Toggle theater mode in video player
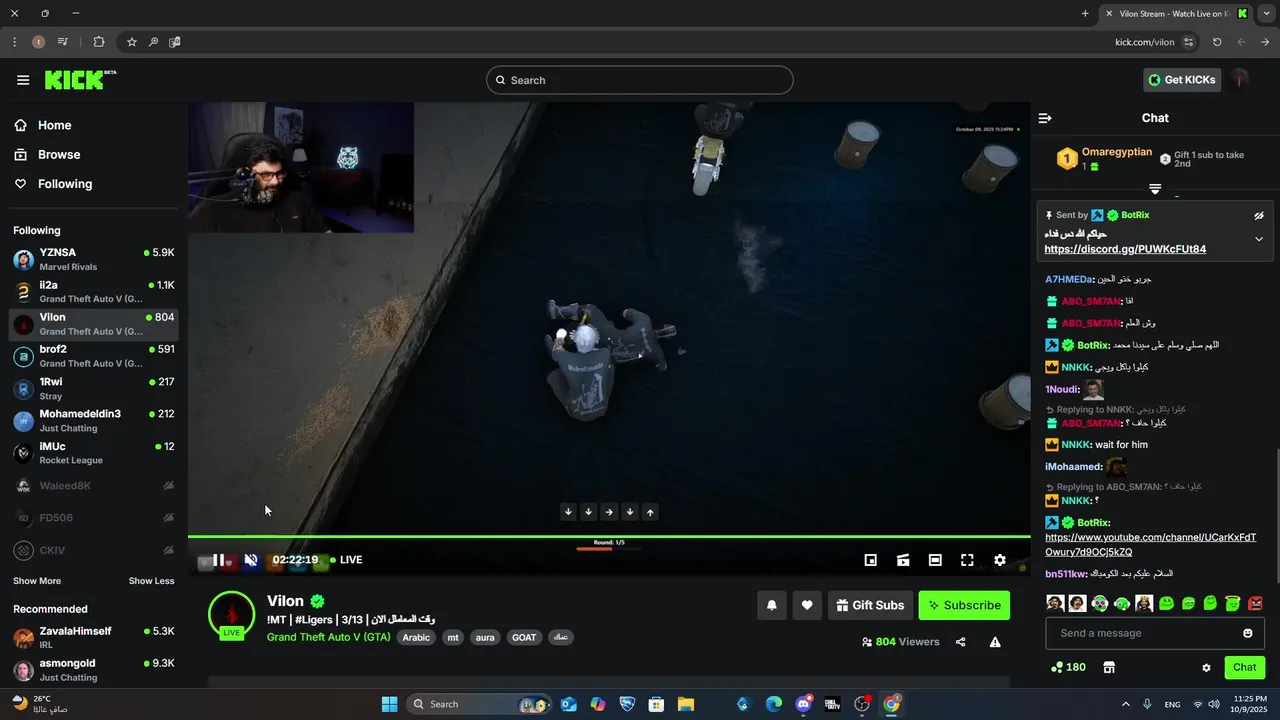 tap(935, 560)
